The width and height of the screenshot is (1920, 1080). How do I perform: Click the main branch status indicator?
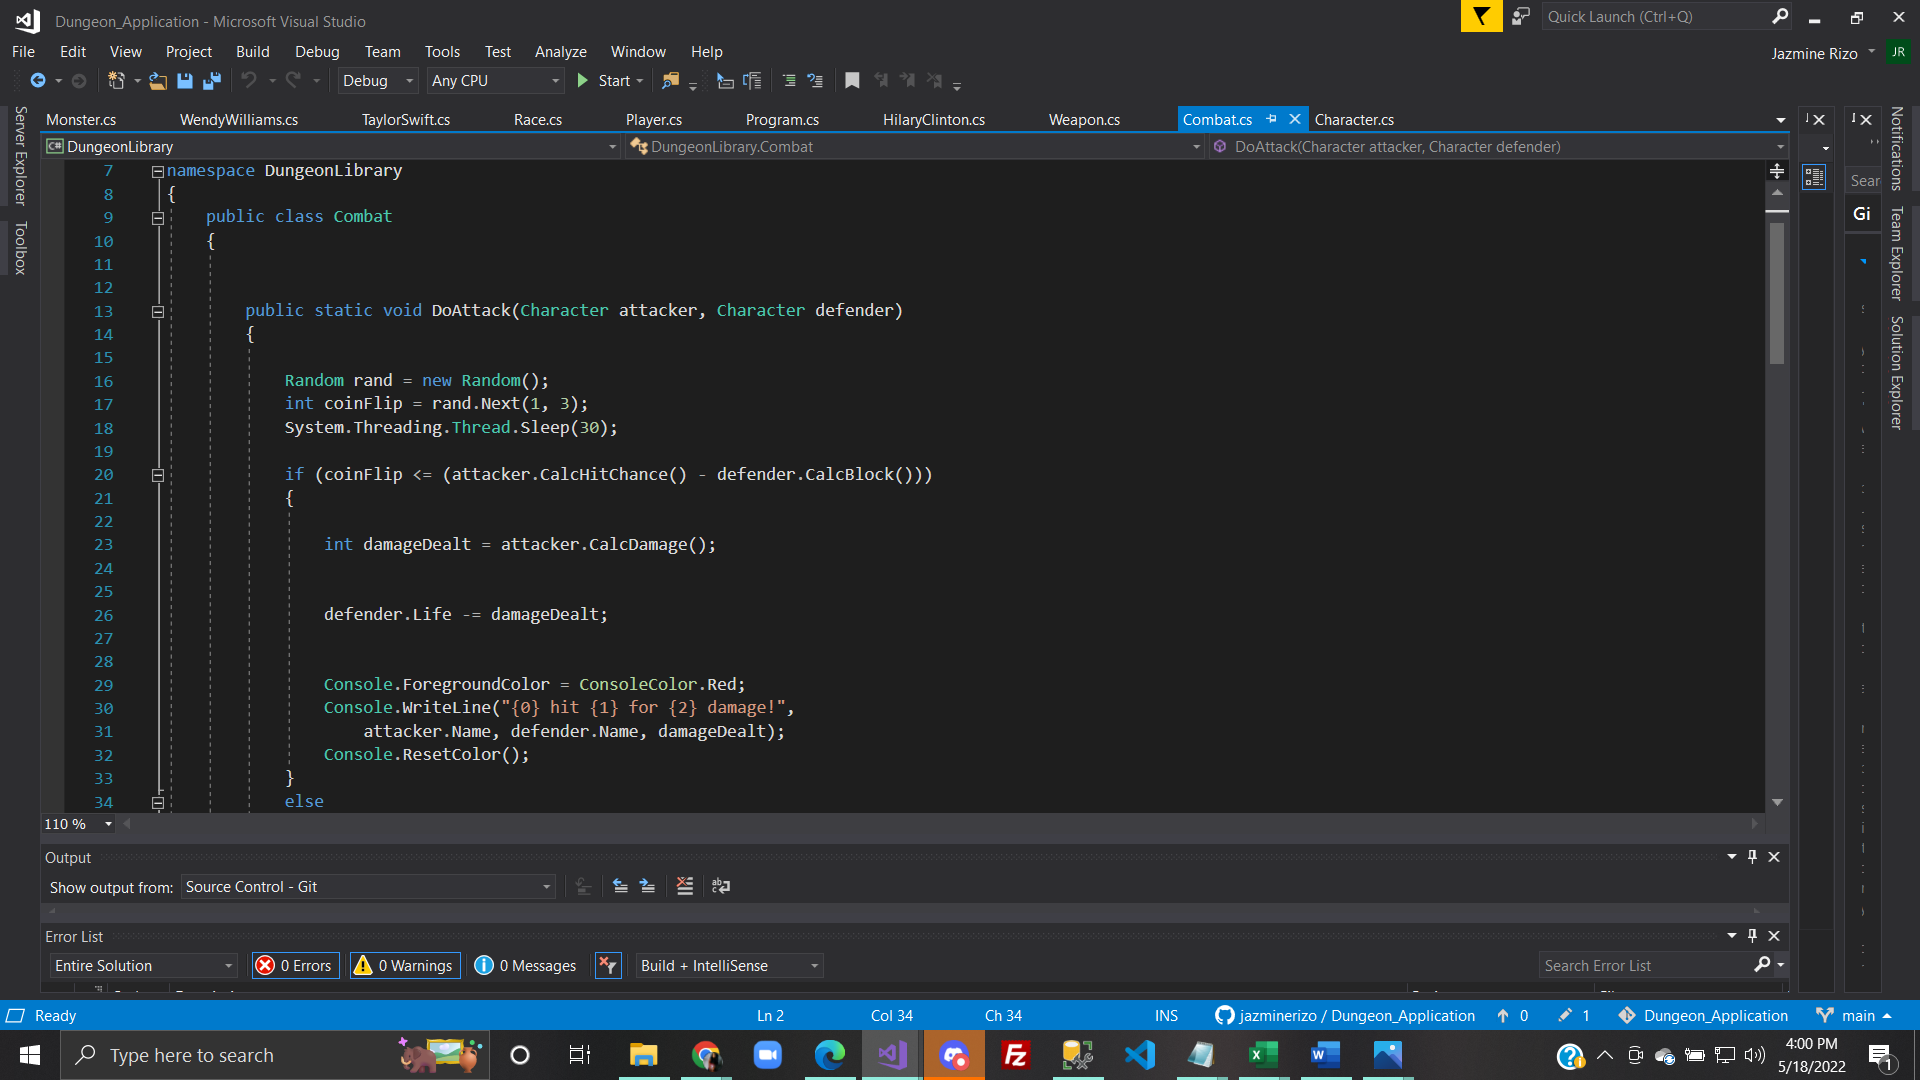(1856, 1016)
